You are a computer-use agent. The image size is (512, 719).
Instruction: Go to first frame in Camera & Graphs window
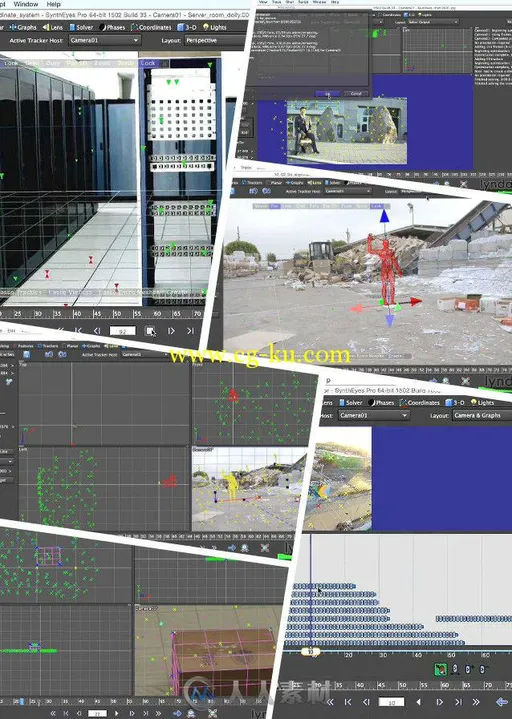[x=348, y=702]
